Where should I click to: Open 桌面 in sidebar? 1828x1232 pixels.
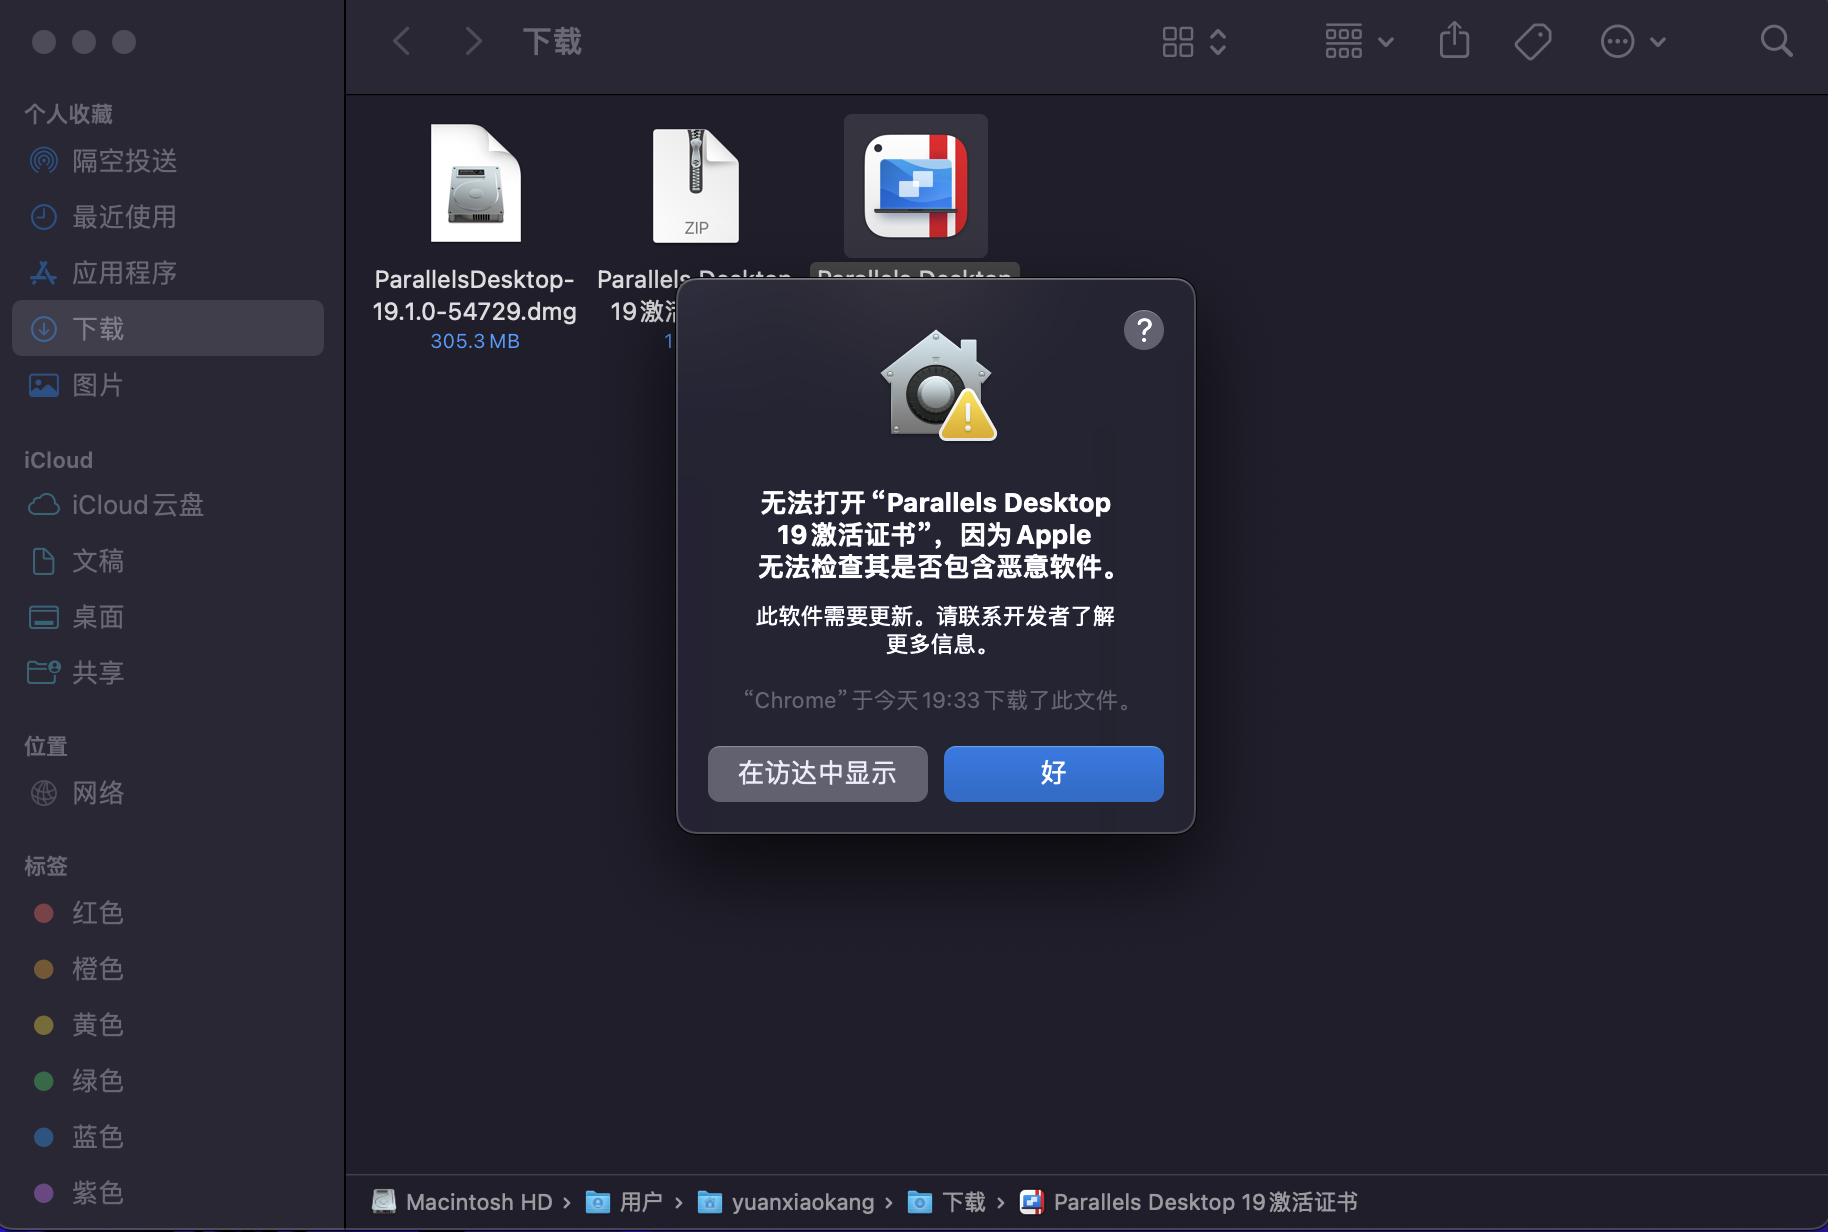(x=168, y=617)
